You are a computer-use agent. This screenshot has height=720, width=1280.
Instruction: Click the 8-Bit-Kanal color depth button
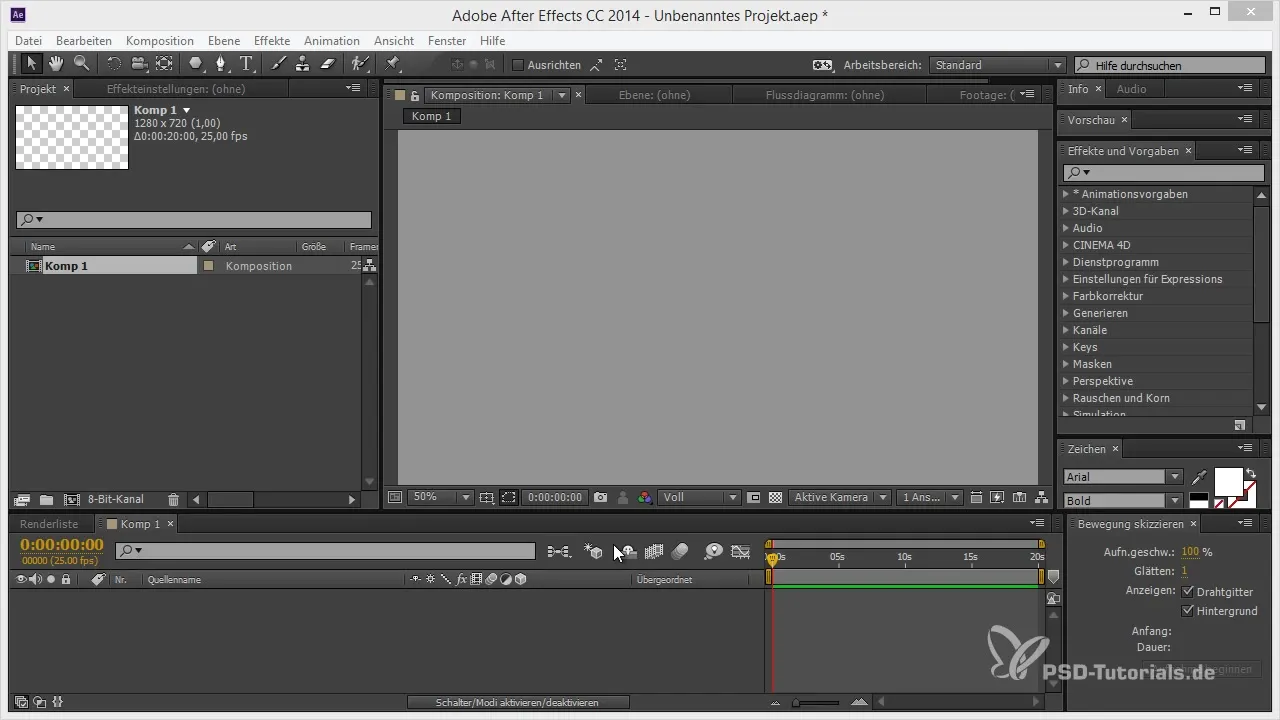116,499
